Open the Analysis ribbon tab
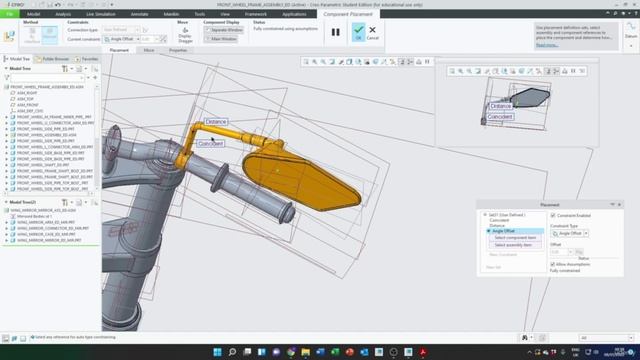Image resolution: width=640 pixels, height=360 pixels. coord(63,14)
